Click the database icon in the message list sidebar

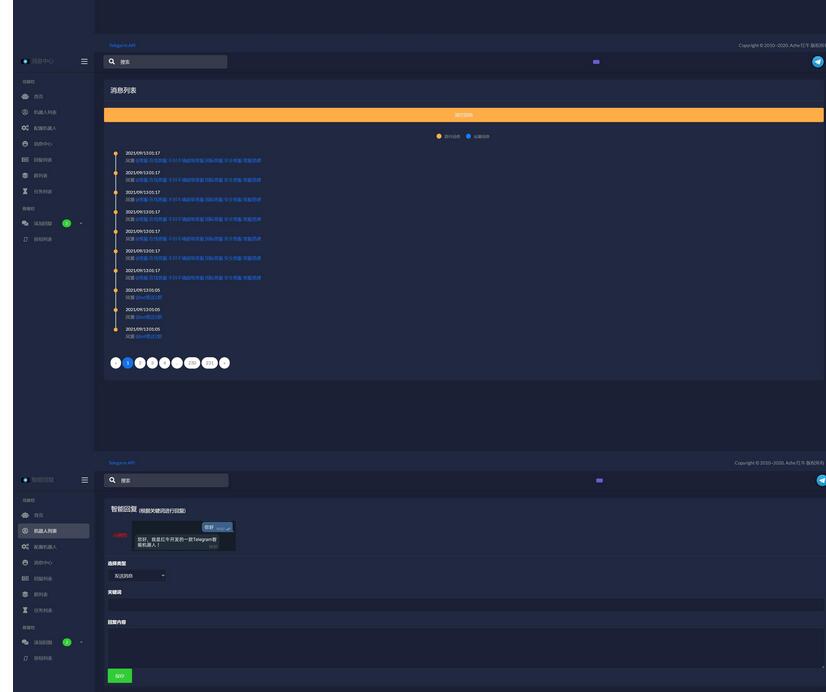(x=25, y=175)
